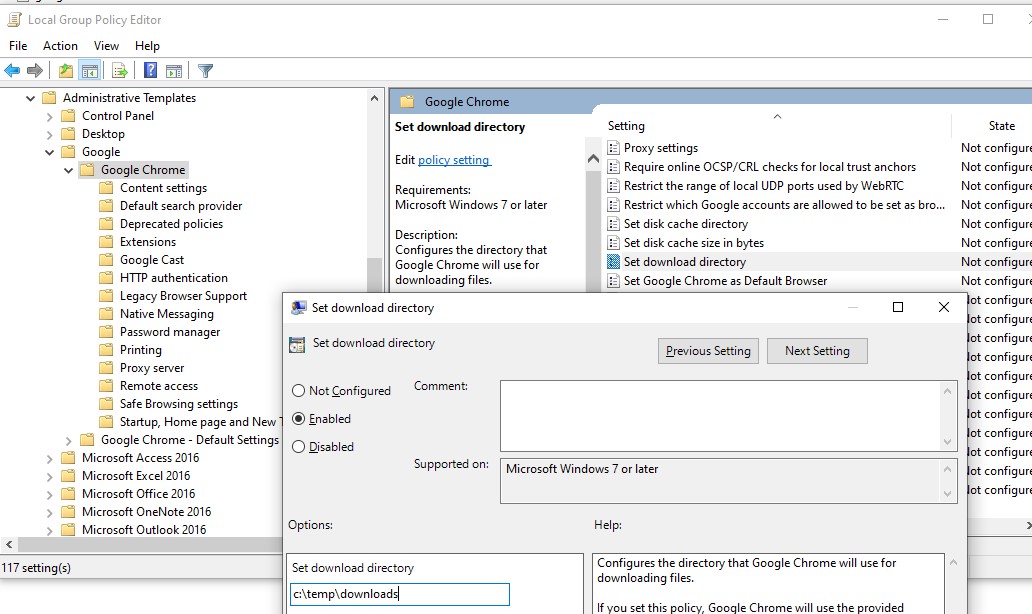The height and width of the screenshot is (614, 1032).
Task: Toggle the Show/Hide Action Pane icon
Action: pos(174,70)
